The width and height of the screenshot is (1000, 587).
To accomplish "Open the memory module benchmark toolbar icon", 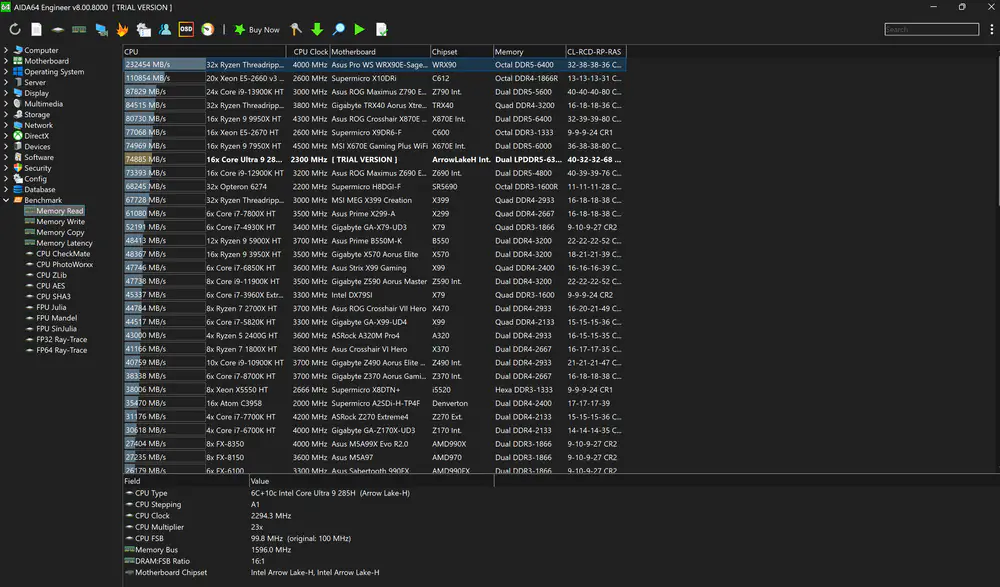I will (80, 30).
